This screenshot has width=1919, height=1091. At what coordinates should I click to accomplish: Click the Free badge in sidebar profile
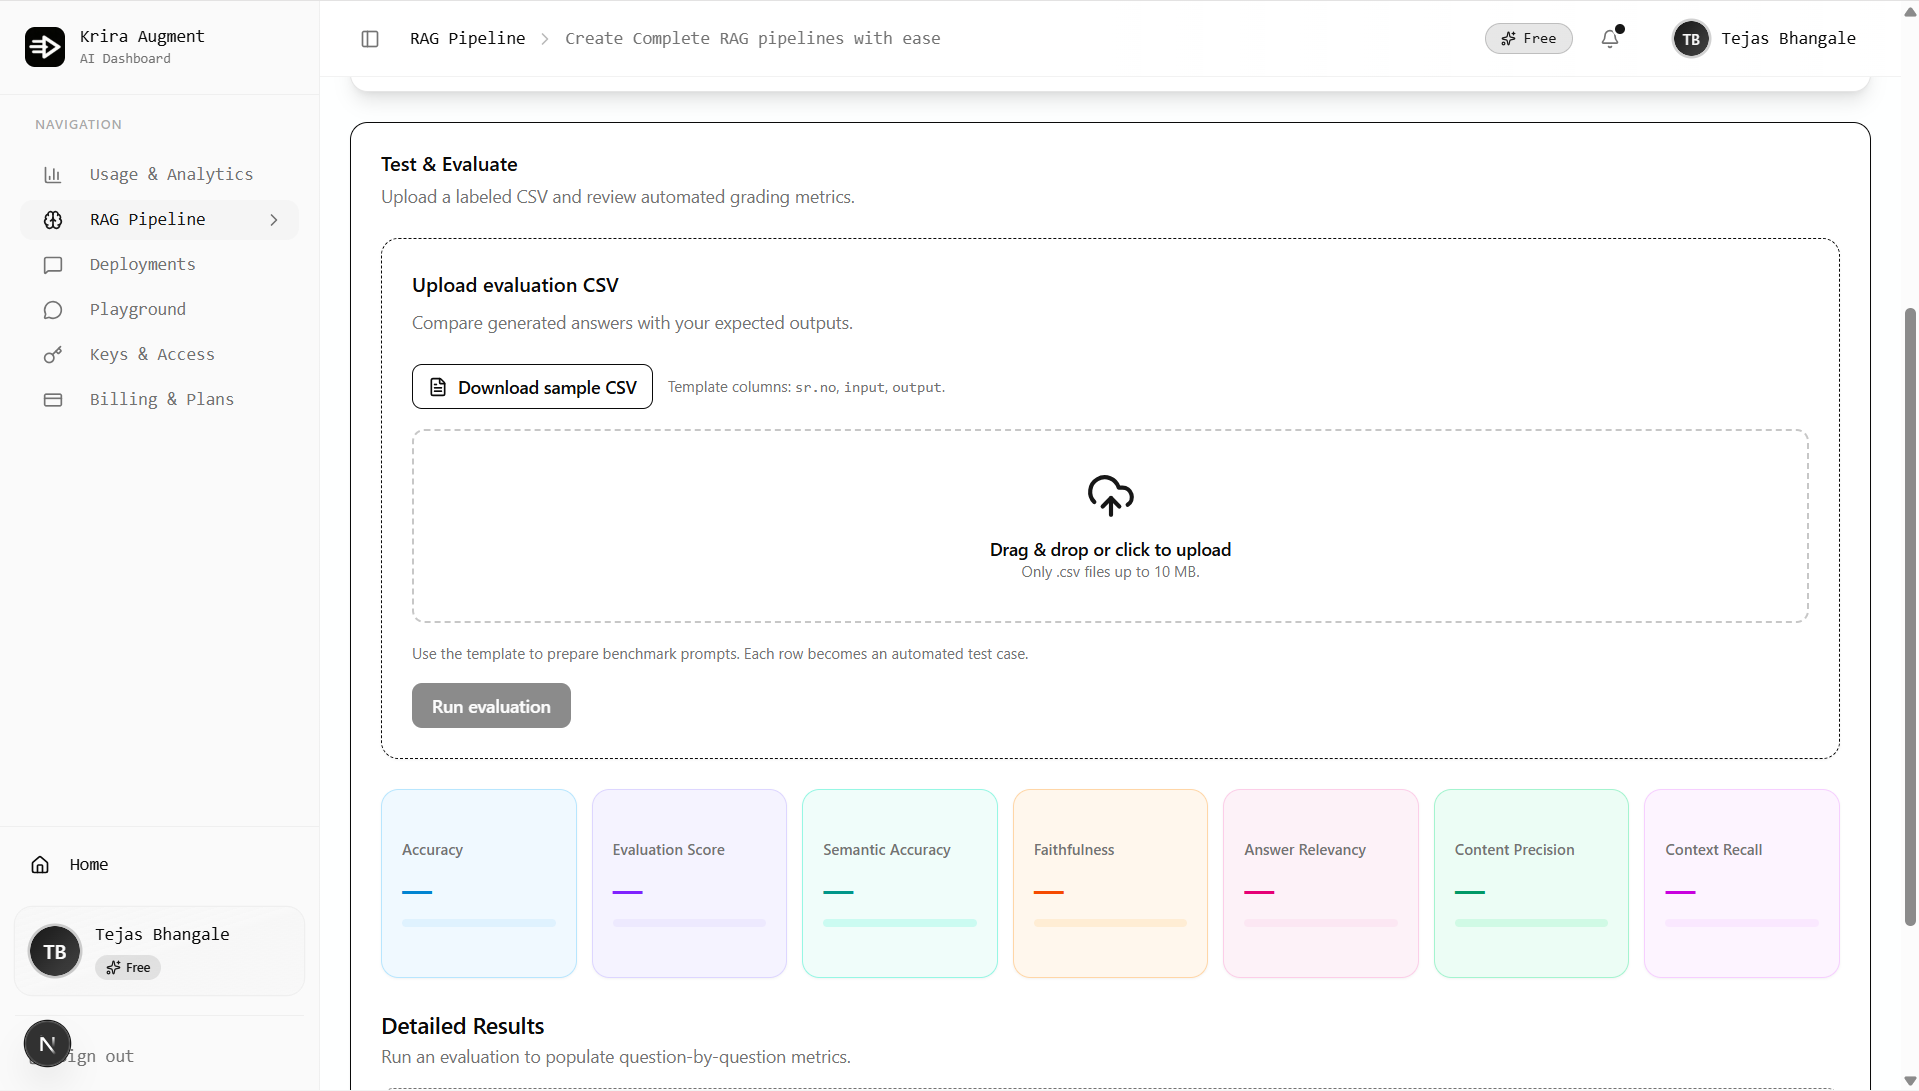click(128, 968)
